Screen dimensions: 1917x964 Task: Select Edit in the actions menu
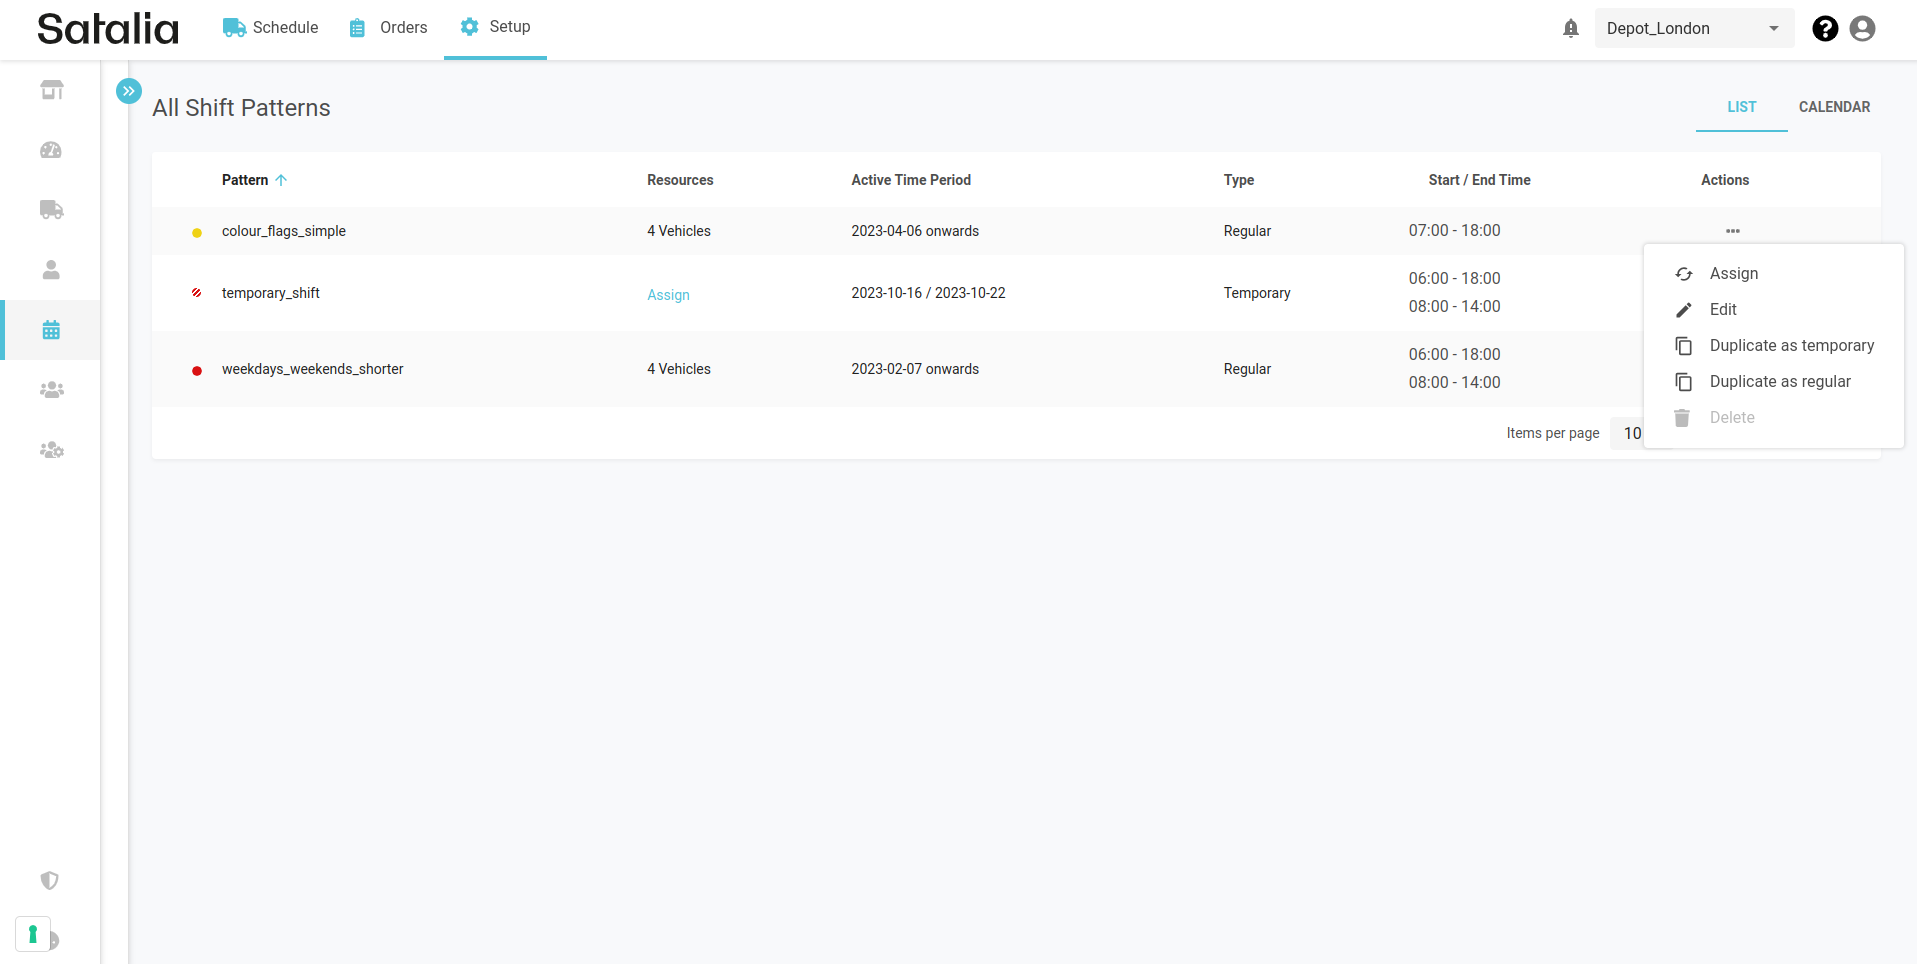click(x=1722, y=310)
